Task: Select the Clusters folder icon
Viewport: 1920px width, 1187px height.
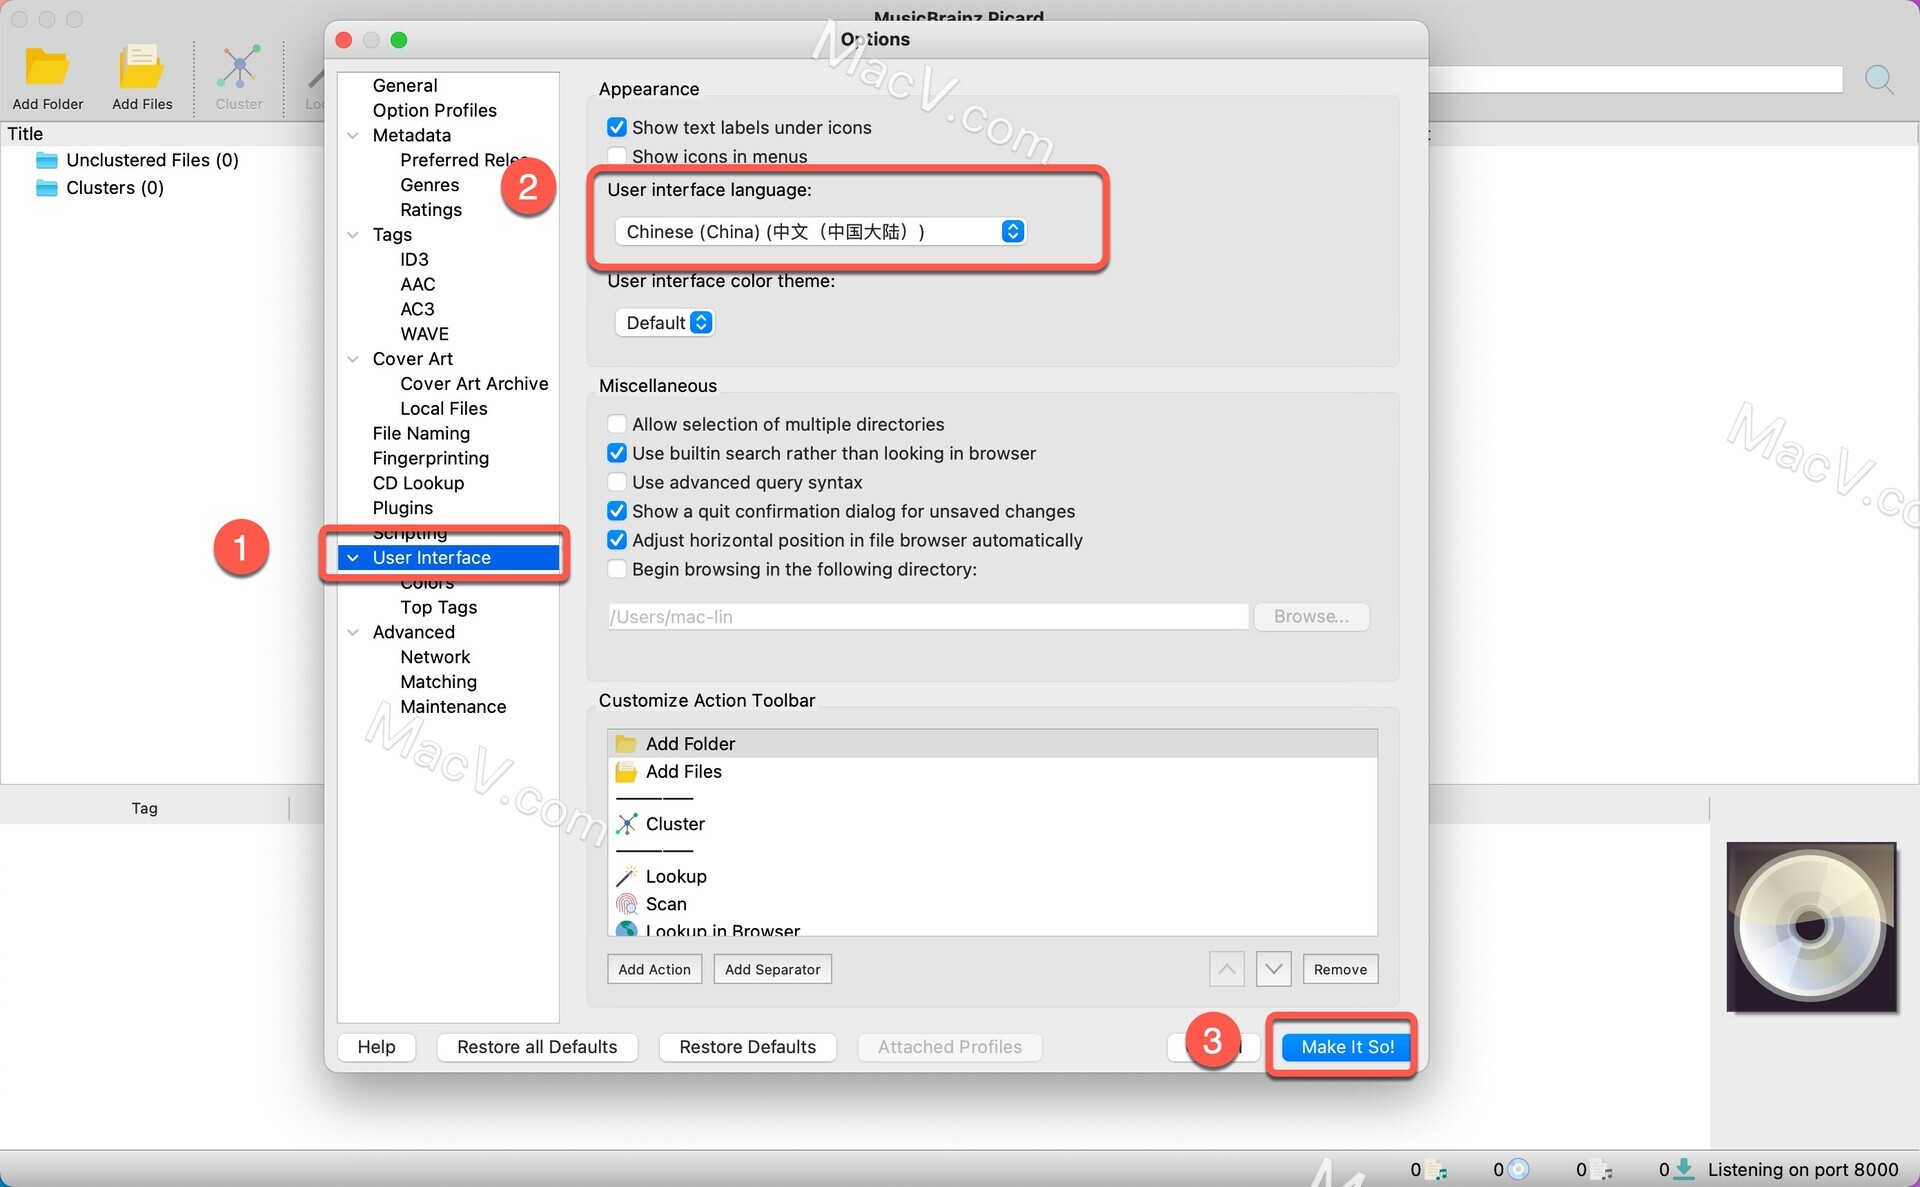Action: (47, 188)
